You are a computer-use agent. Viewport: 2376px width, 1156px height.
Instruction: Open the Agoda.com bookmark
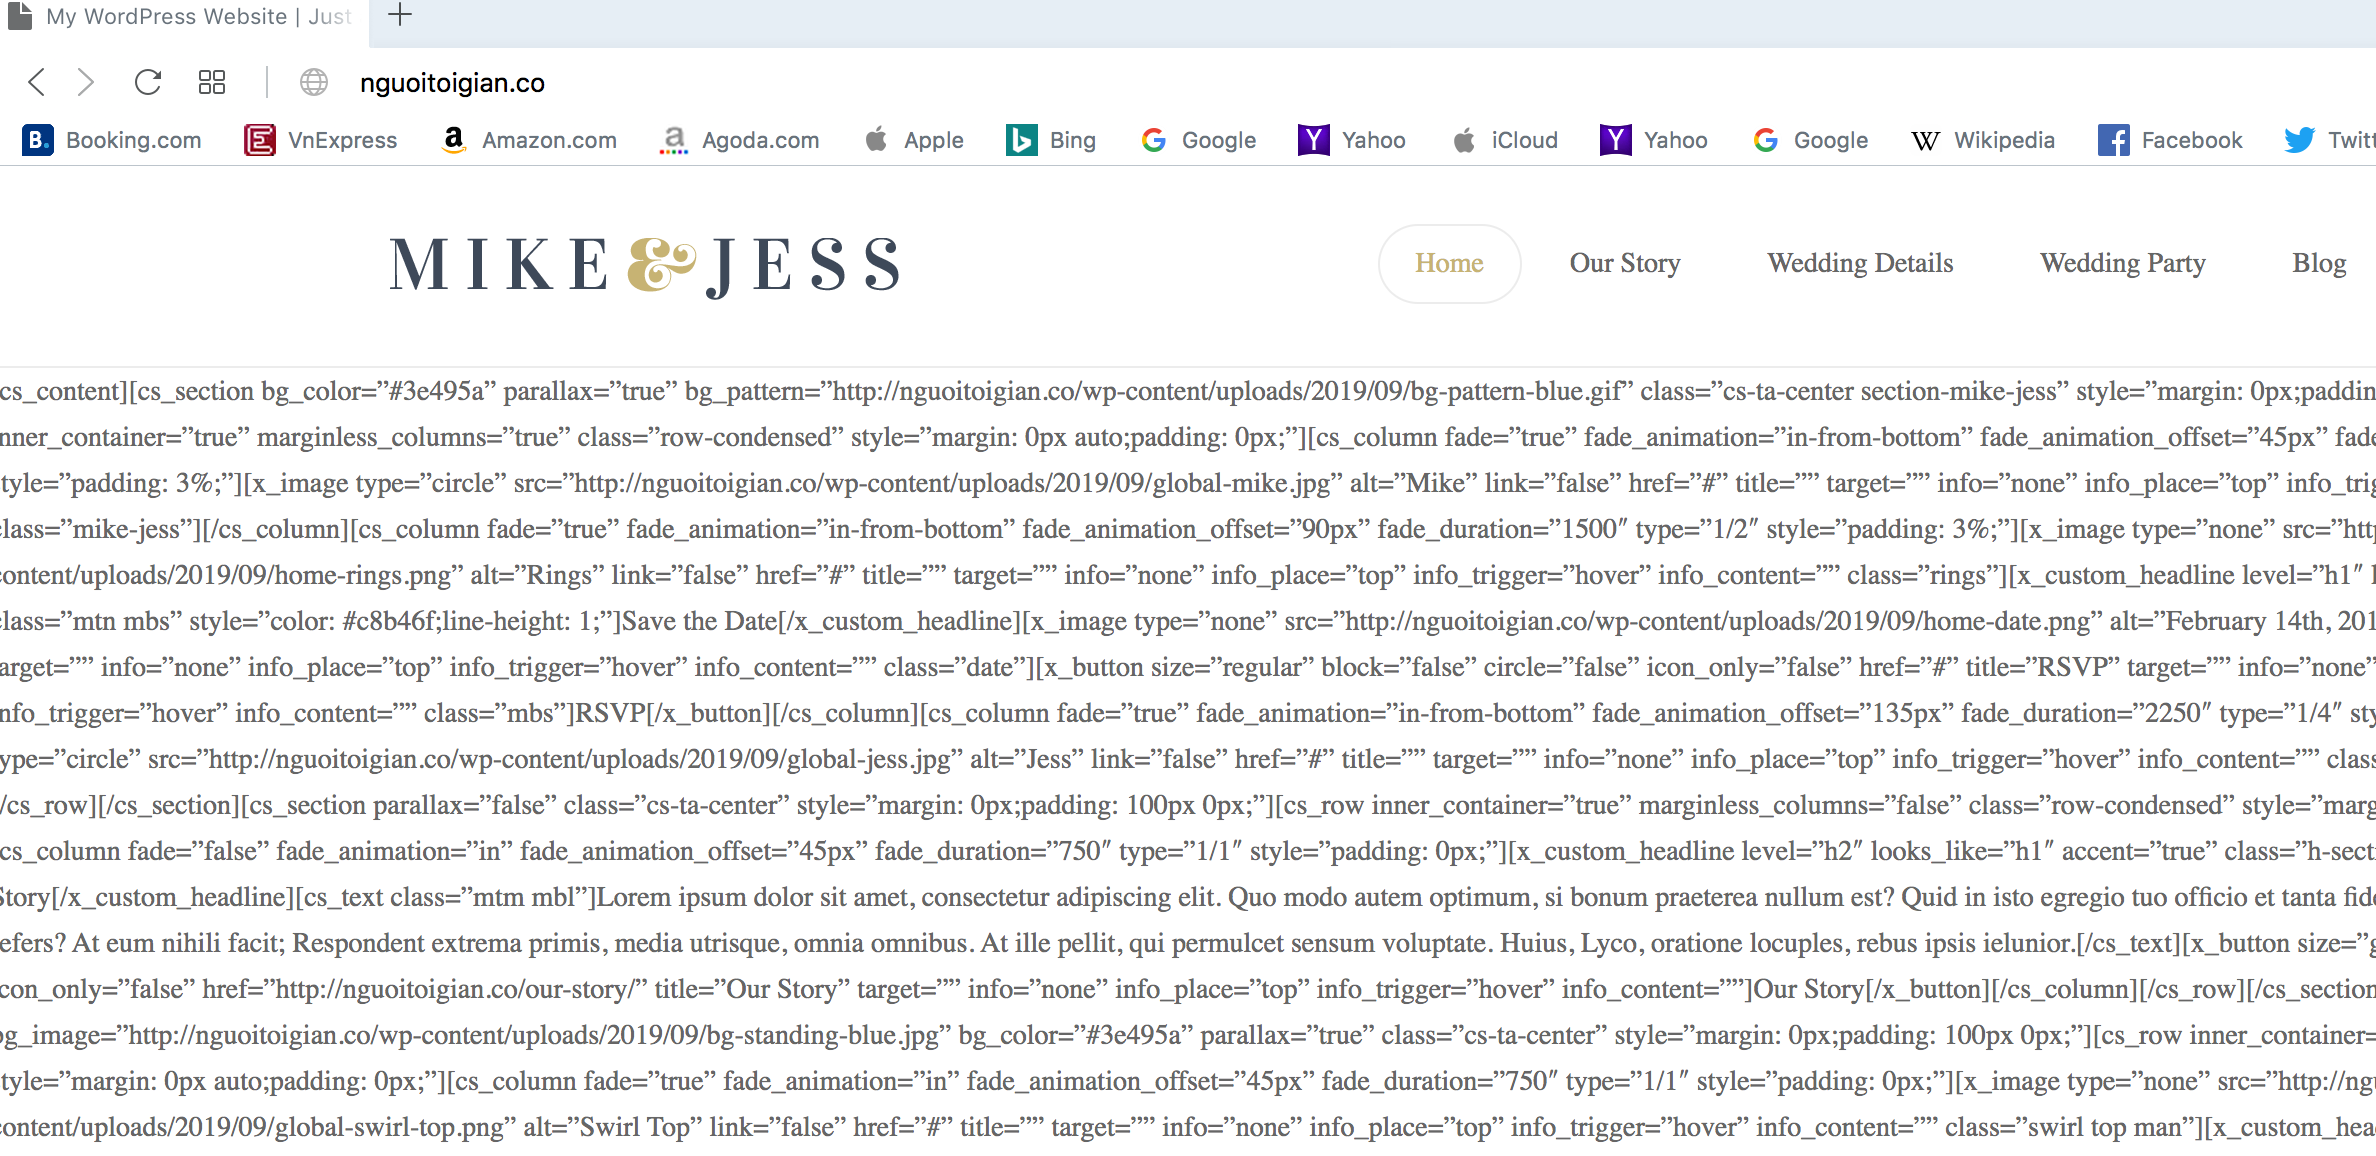pyautogui.click(x=740, y=140)
